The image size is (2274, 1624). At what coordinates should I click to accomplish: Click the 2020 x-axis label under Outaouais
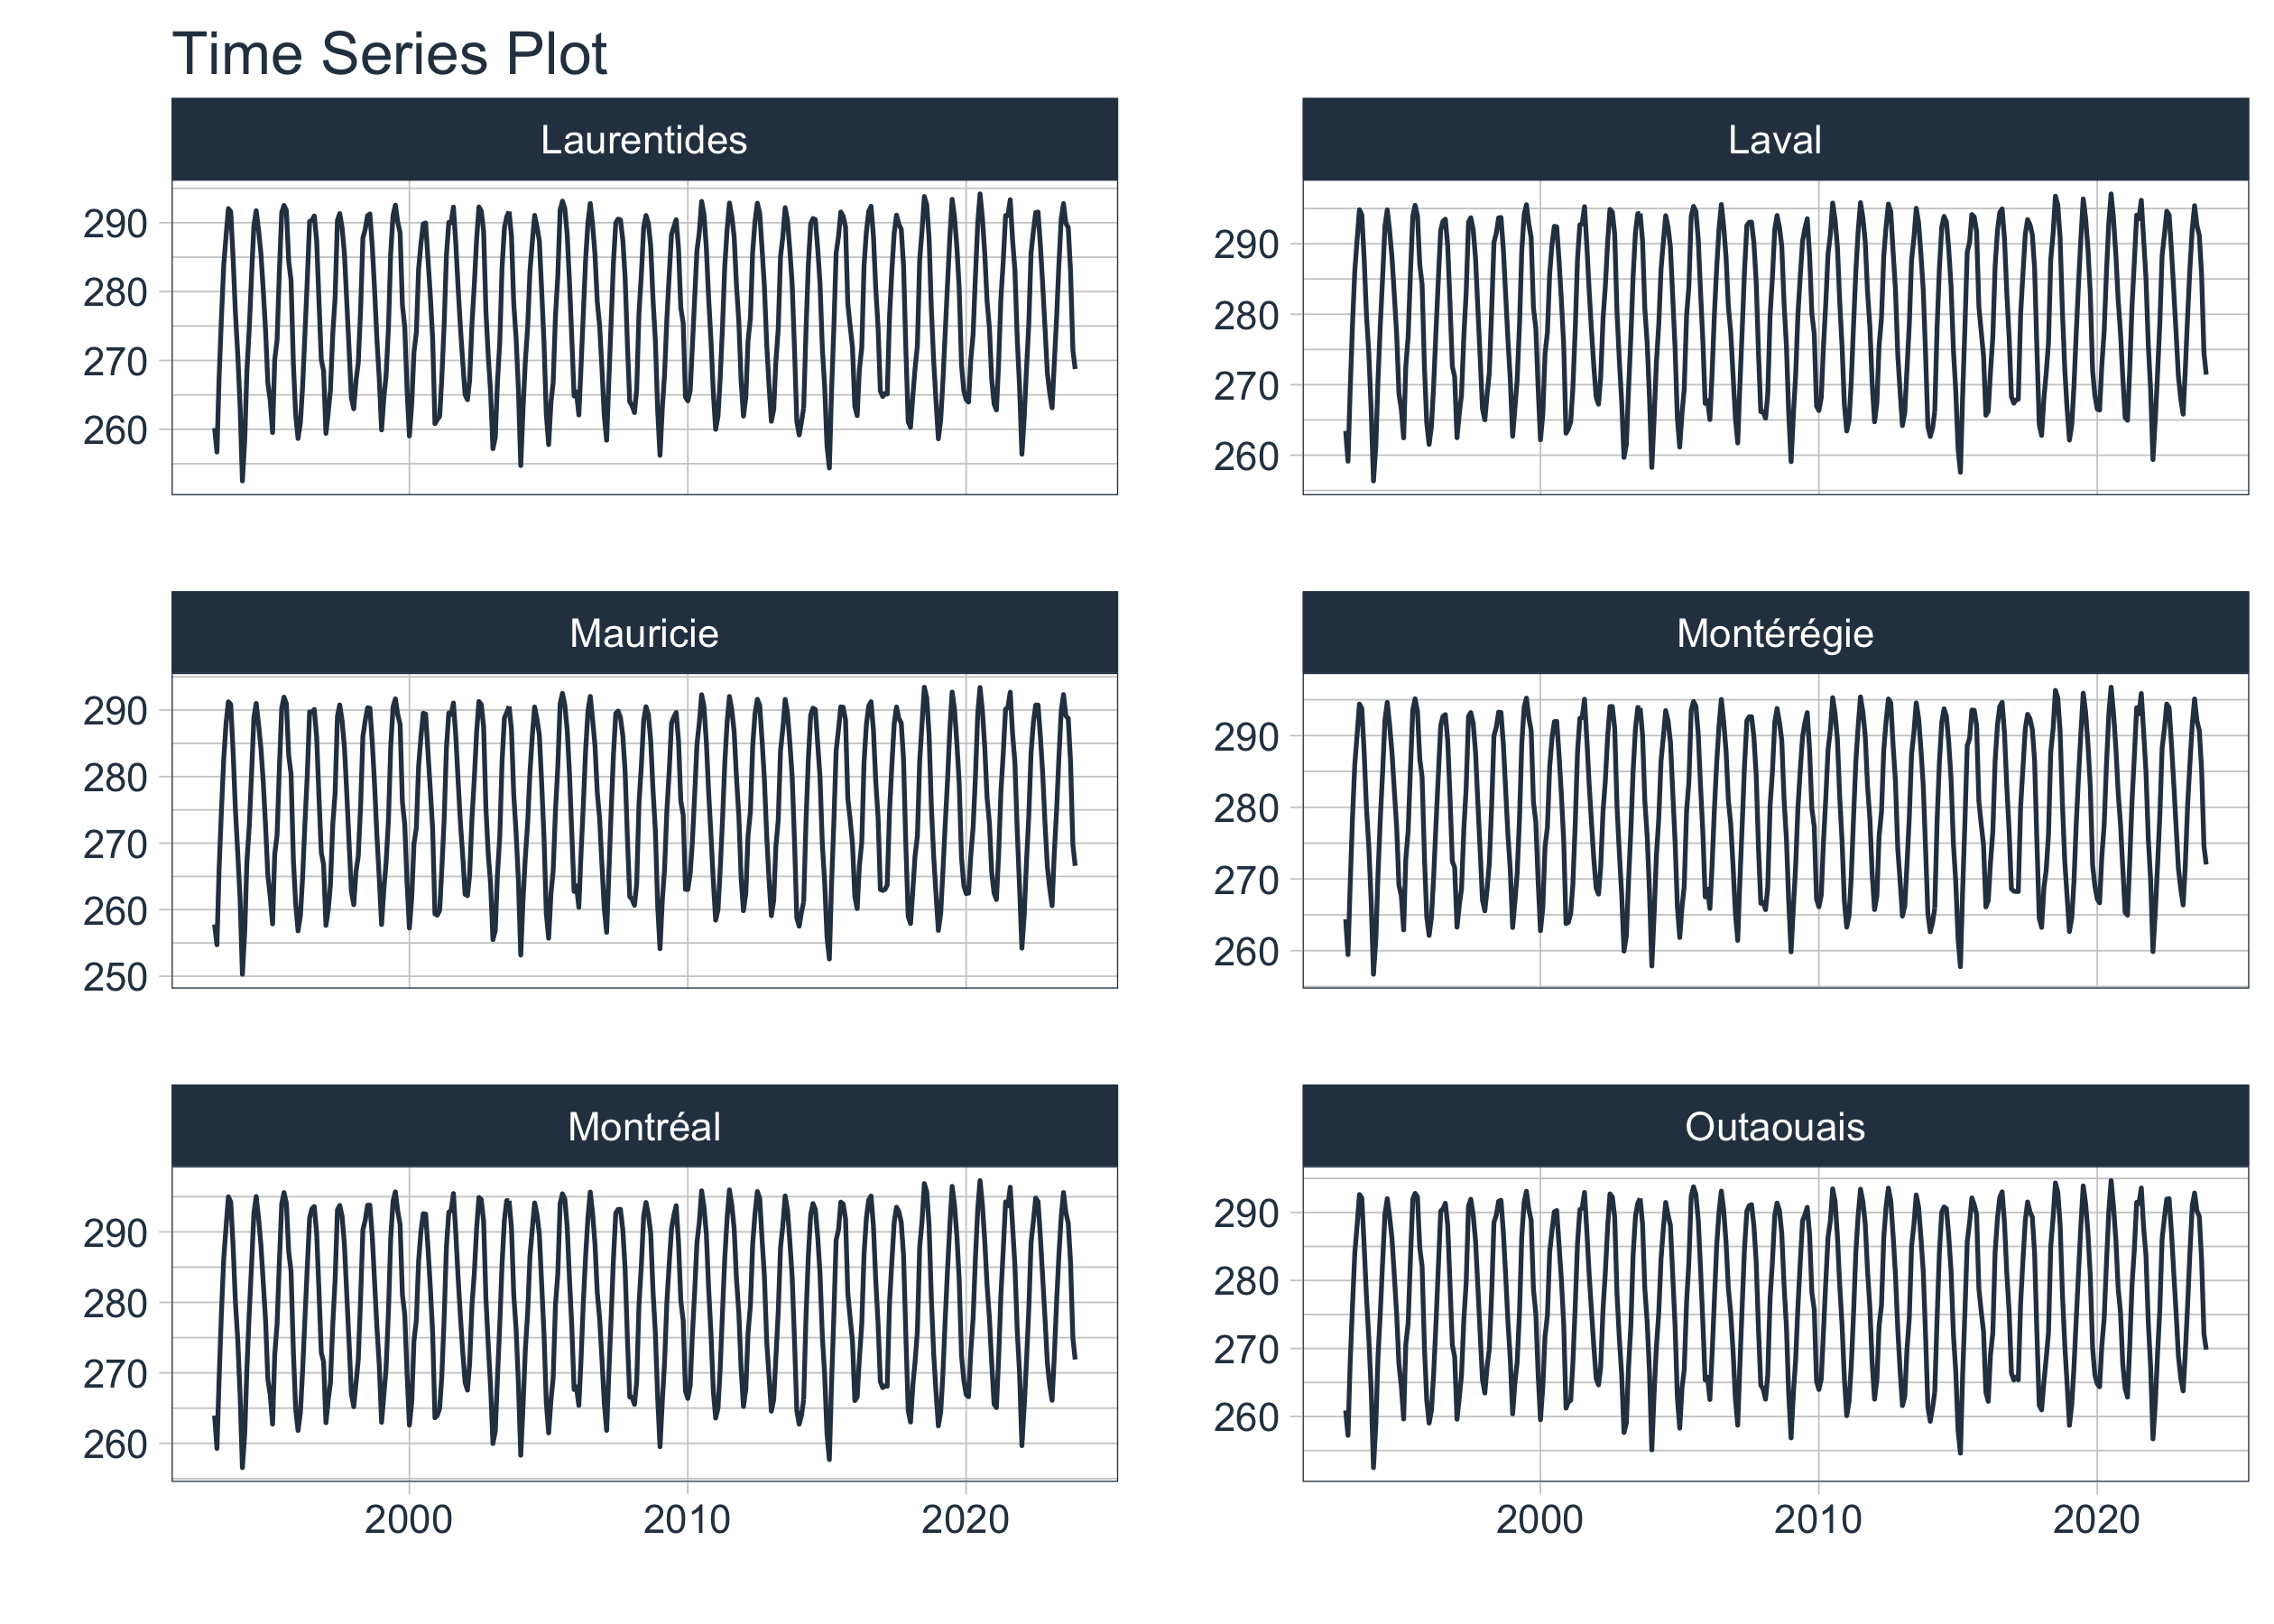pyautogui.click(x=2096, y=1519)
